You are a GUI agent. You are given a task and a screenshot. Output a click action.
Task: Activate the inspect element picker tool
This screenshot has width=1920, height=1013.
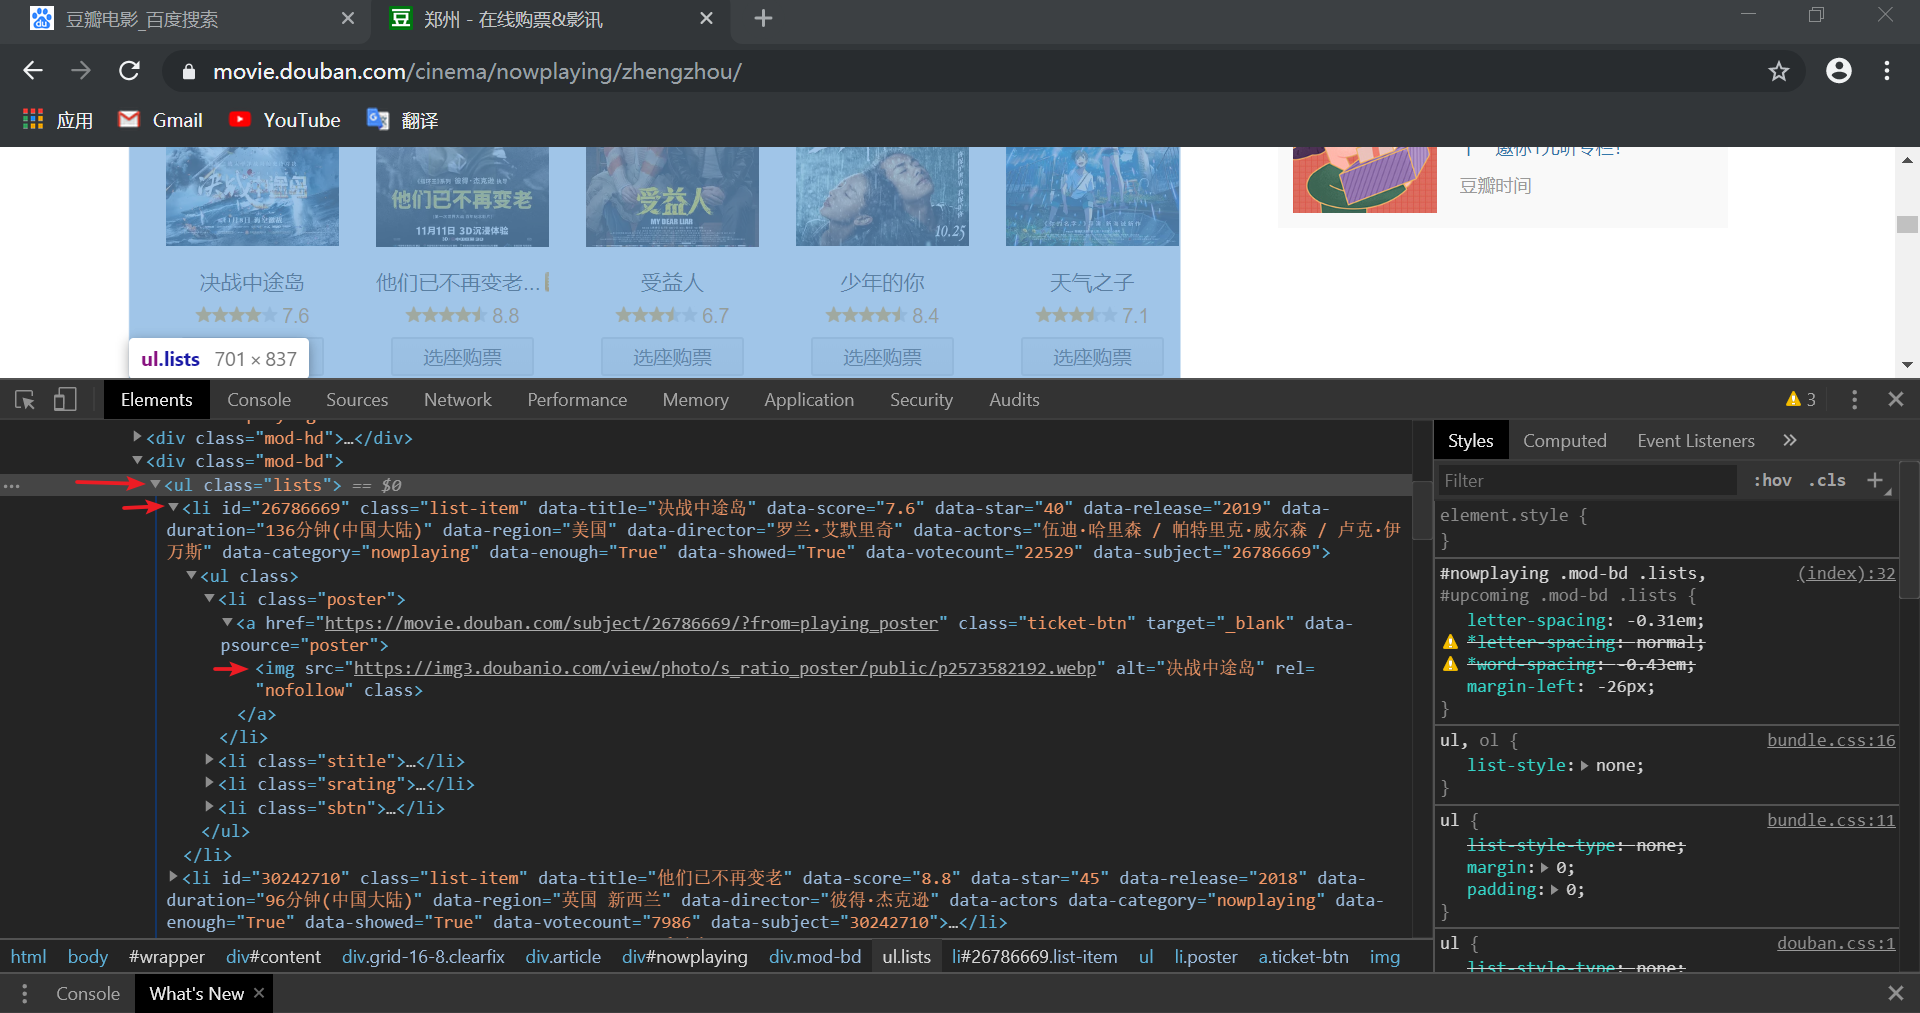point(25,400)
